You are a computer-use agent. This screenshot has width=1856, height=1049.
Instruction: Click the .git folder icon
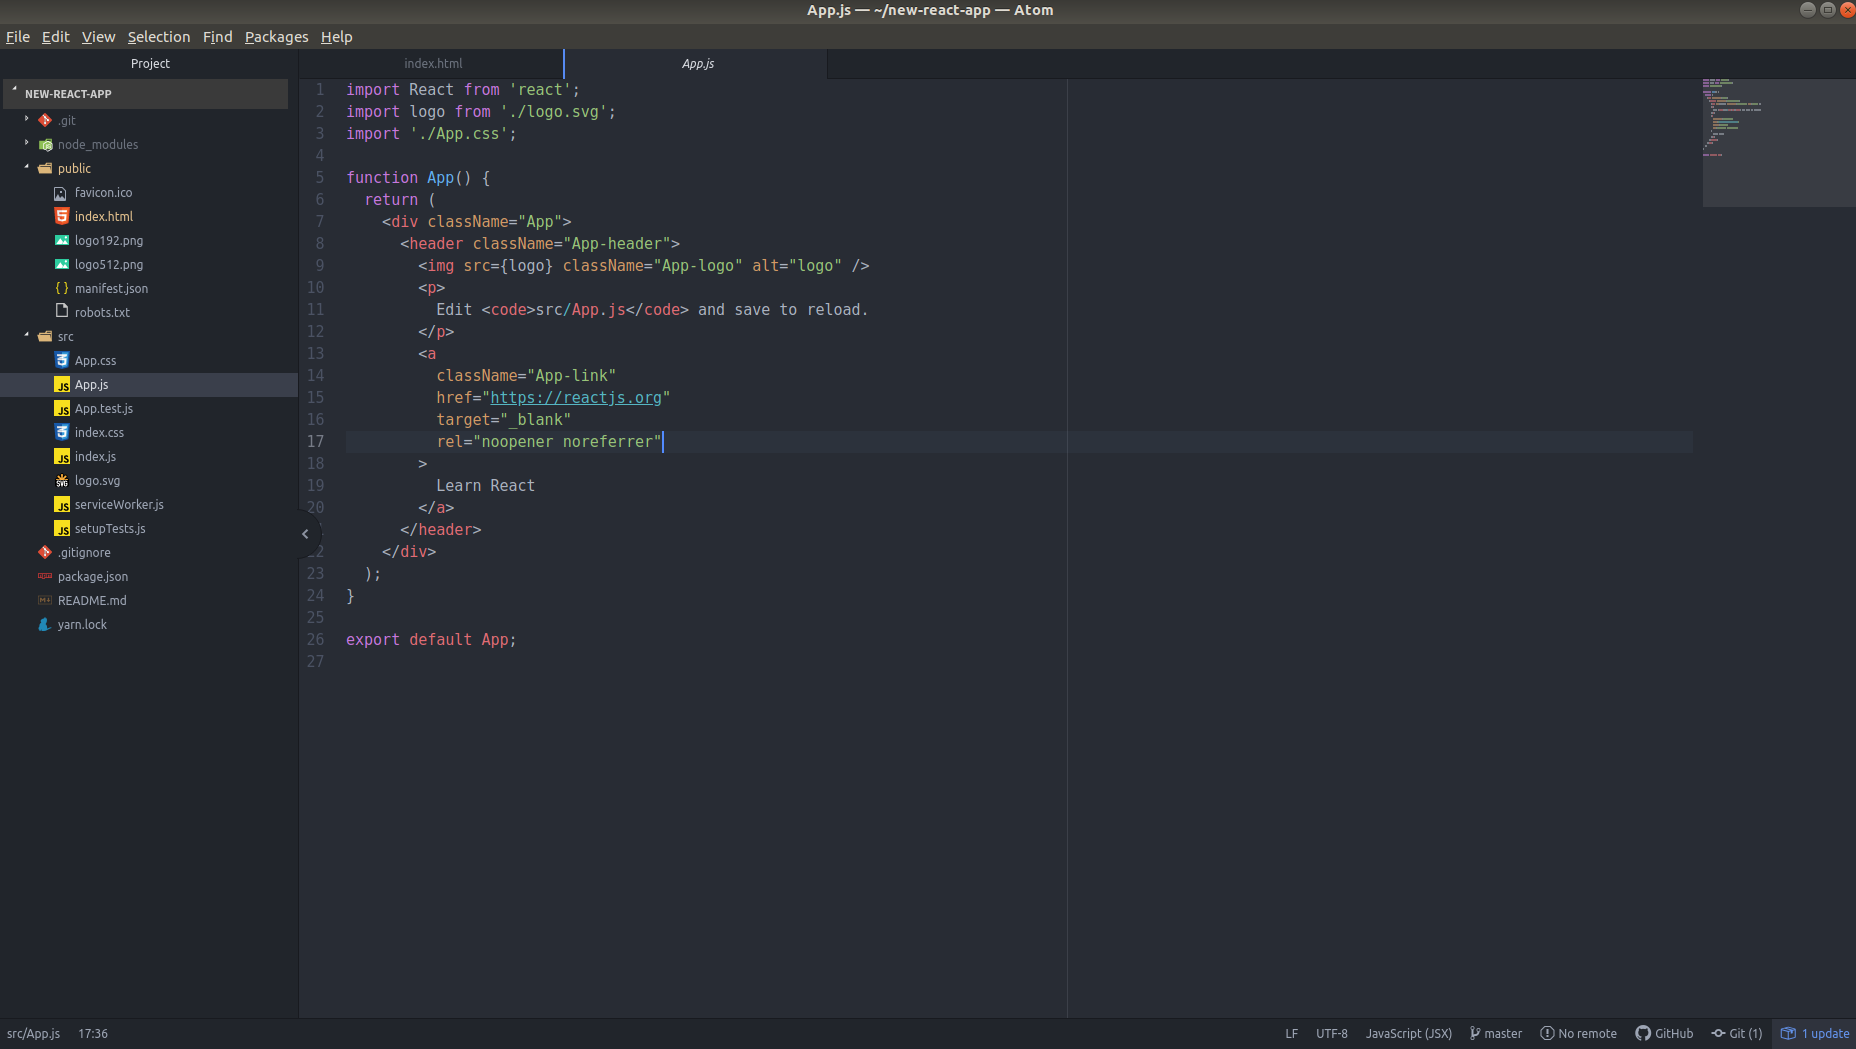[45, 120]
